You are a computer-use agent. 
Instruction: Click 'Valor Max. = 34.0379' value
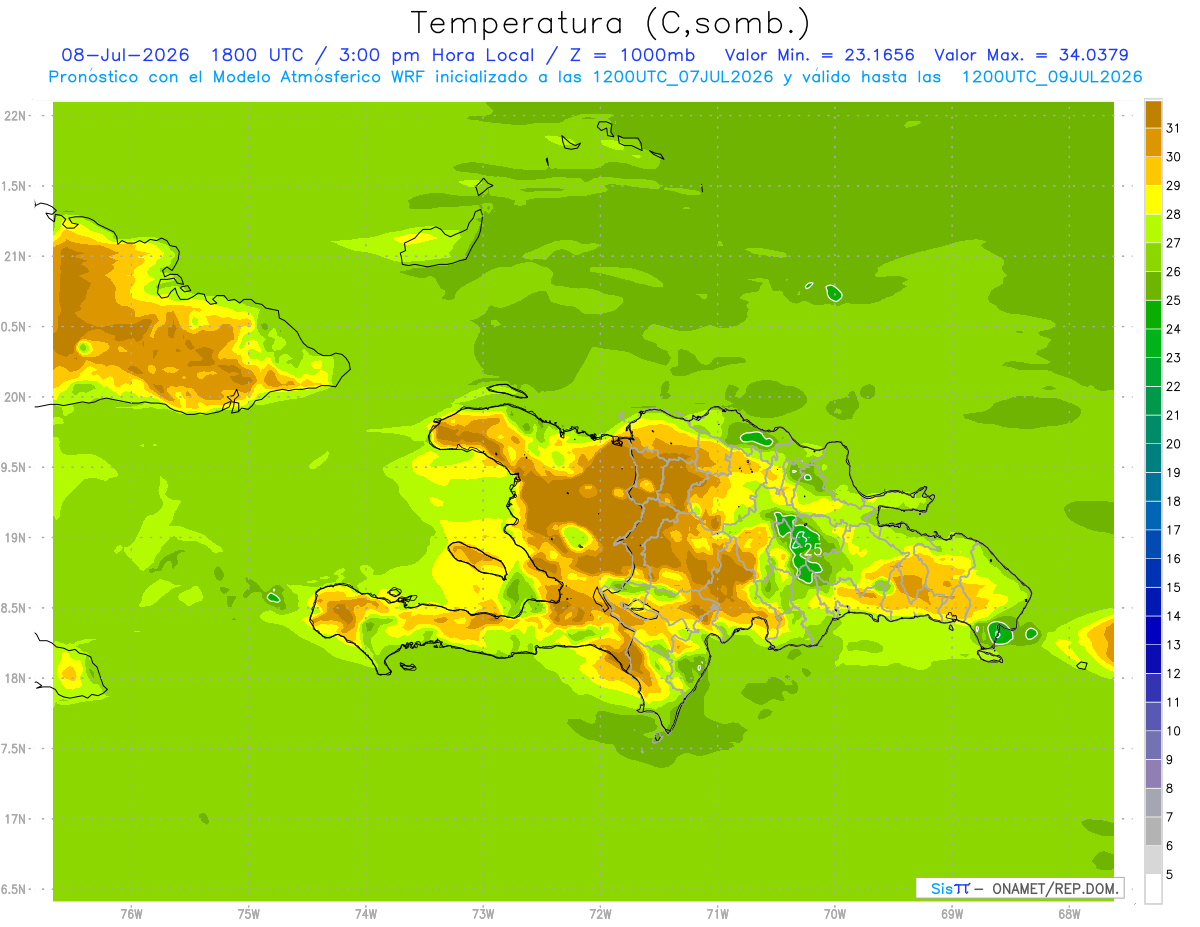tap(1031, 55)
